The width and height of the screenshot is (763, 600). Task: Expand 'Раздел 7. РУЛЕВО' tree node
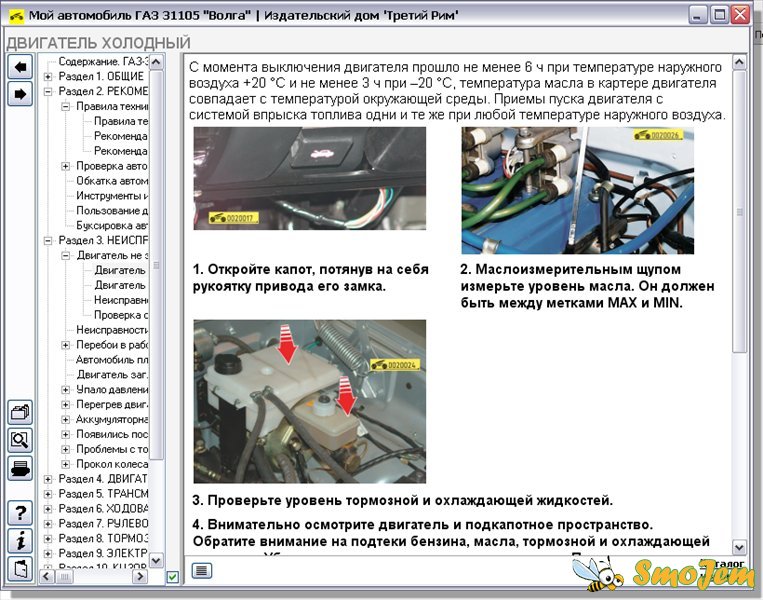pos(48,524)
